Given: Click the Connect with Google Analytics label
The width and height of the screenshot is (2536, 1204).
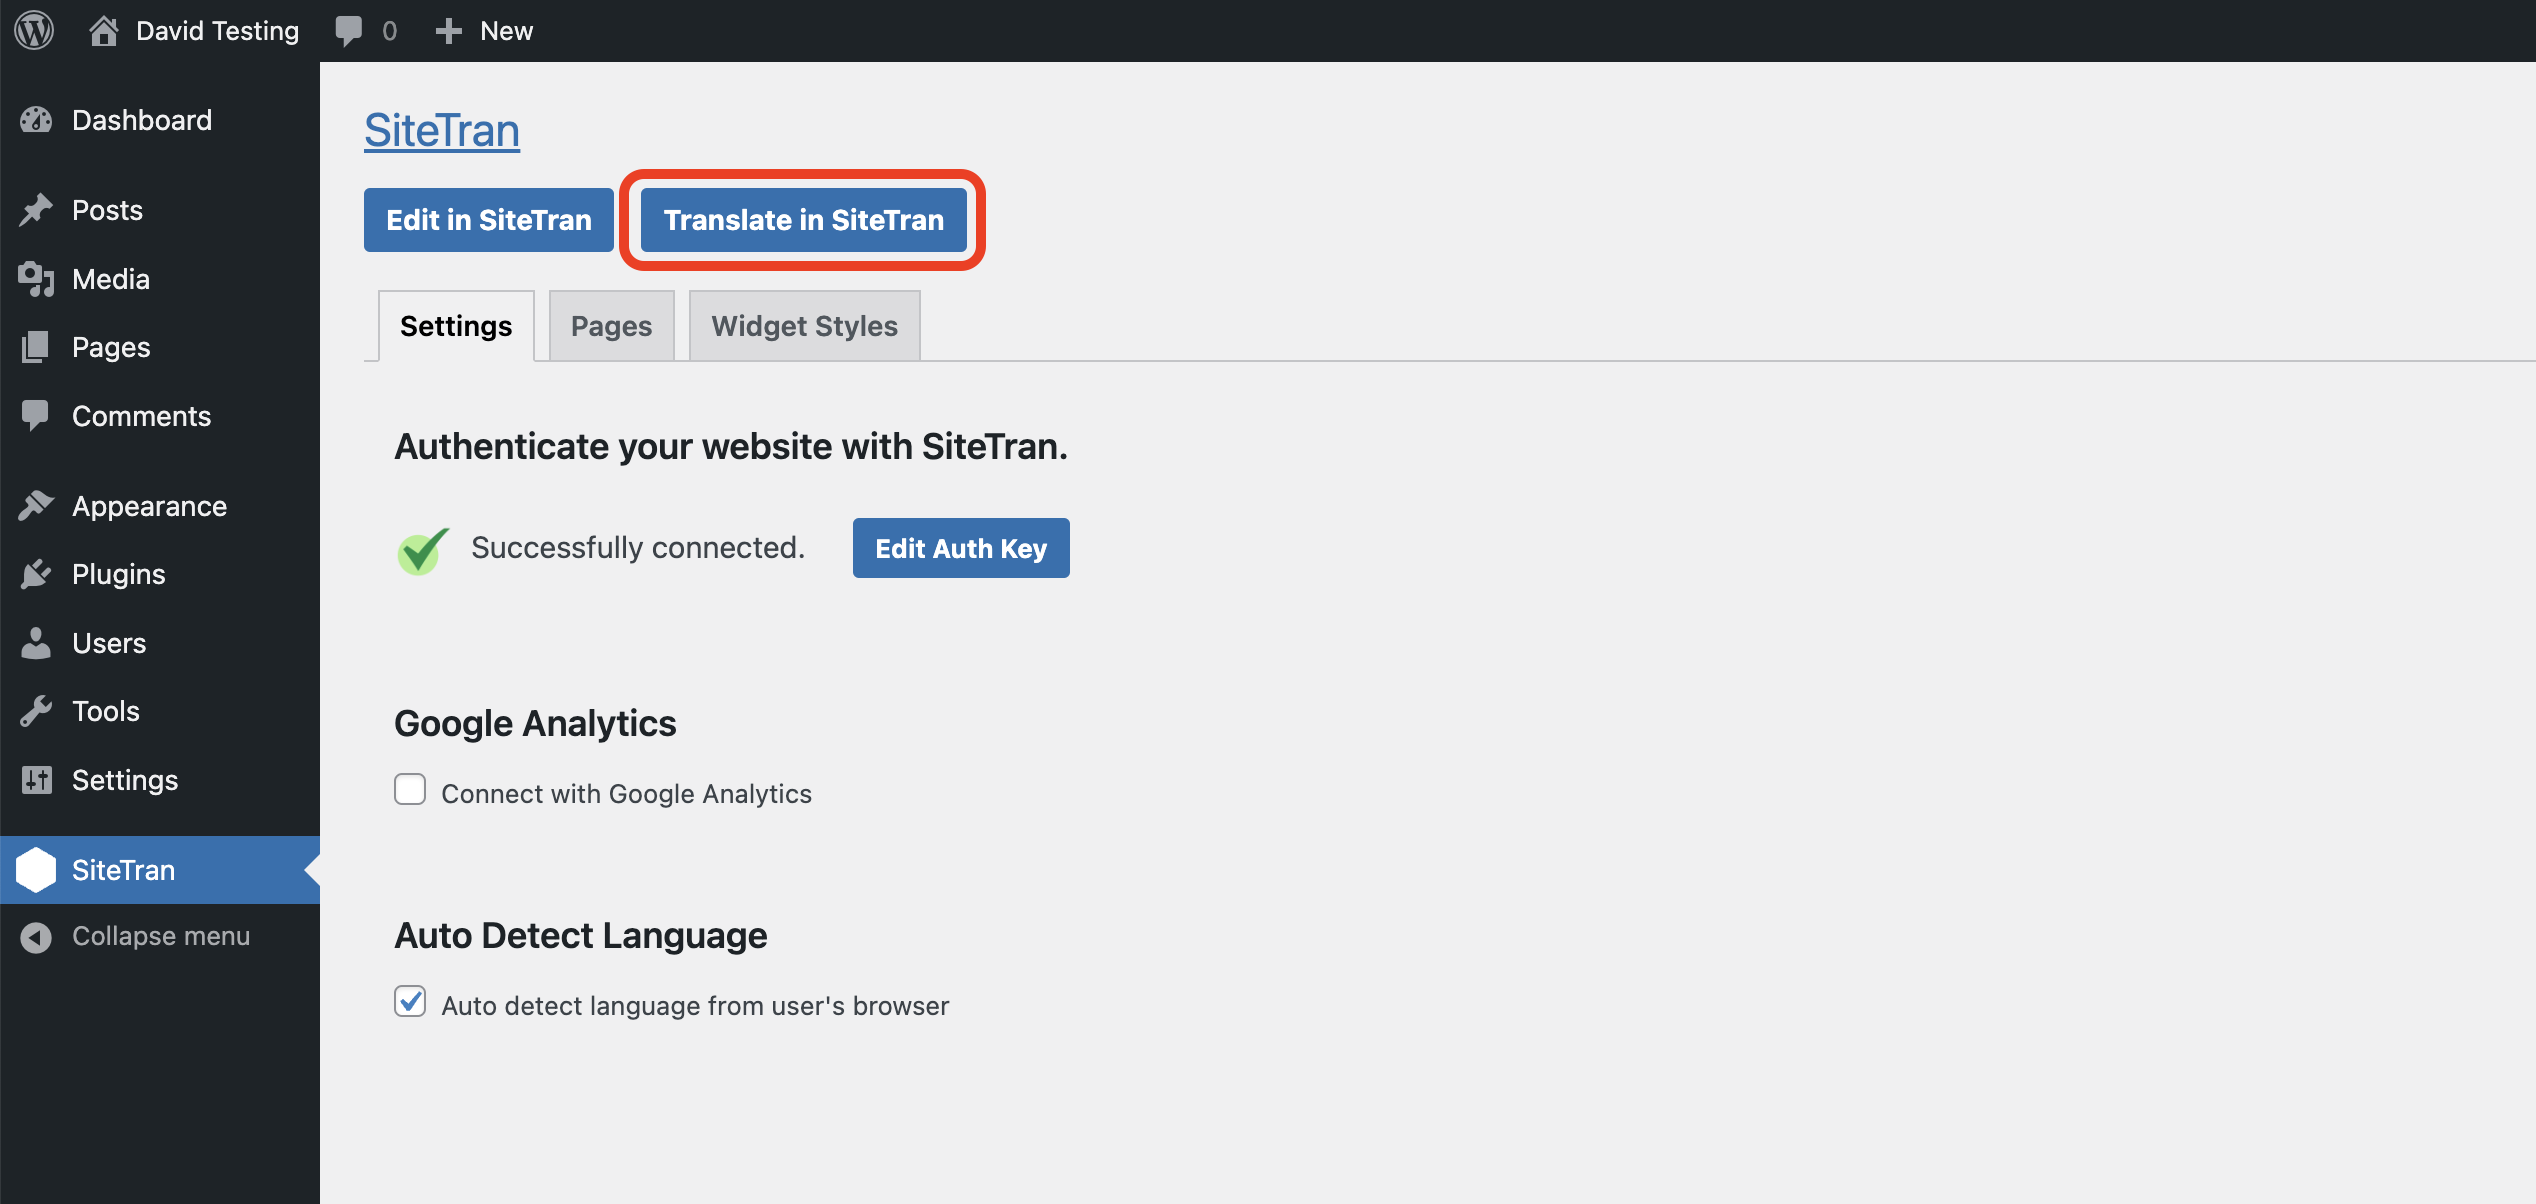Looking at the screenshot, I should pyautogui.click(x=627, y=794).
